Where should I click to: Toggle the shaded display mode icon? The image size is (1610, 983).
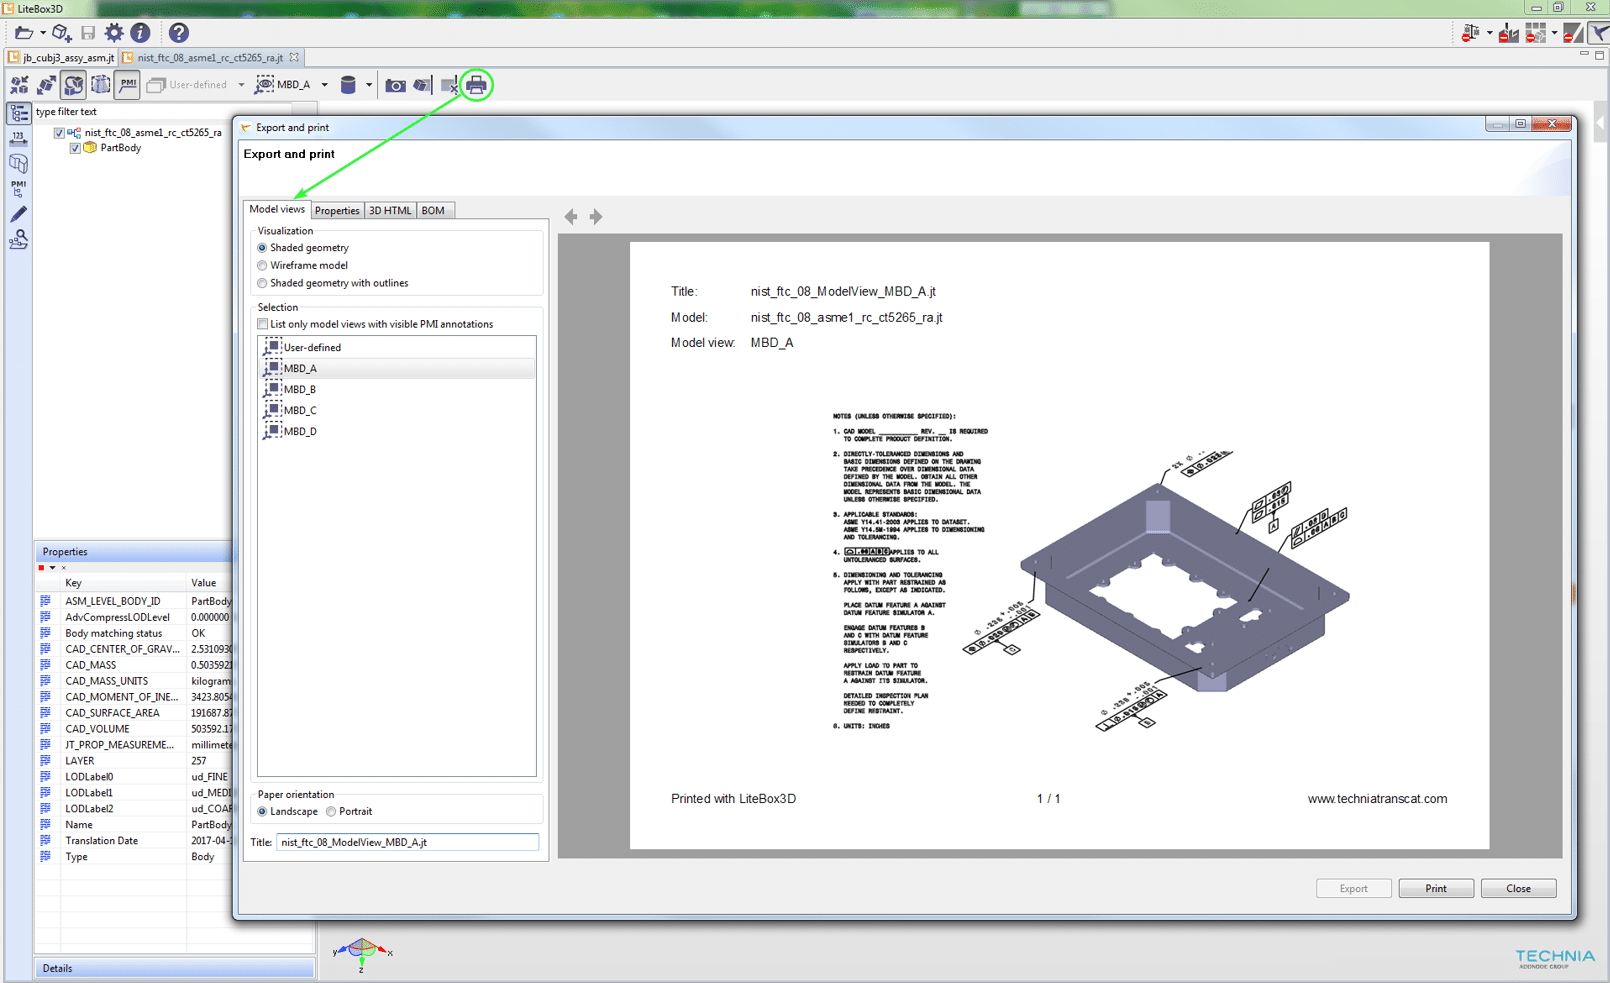pyautogui.click(x=73, y=85)
